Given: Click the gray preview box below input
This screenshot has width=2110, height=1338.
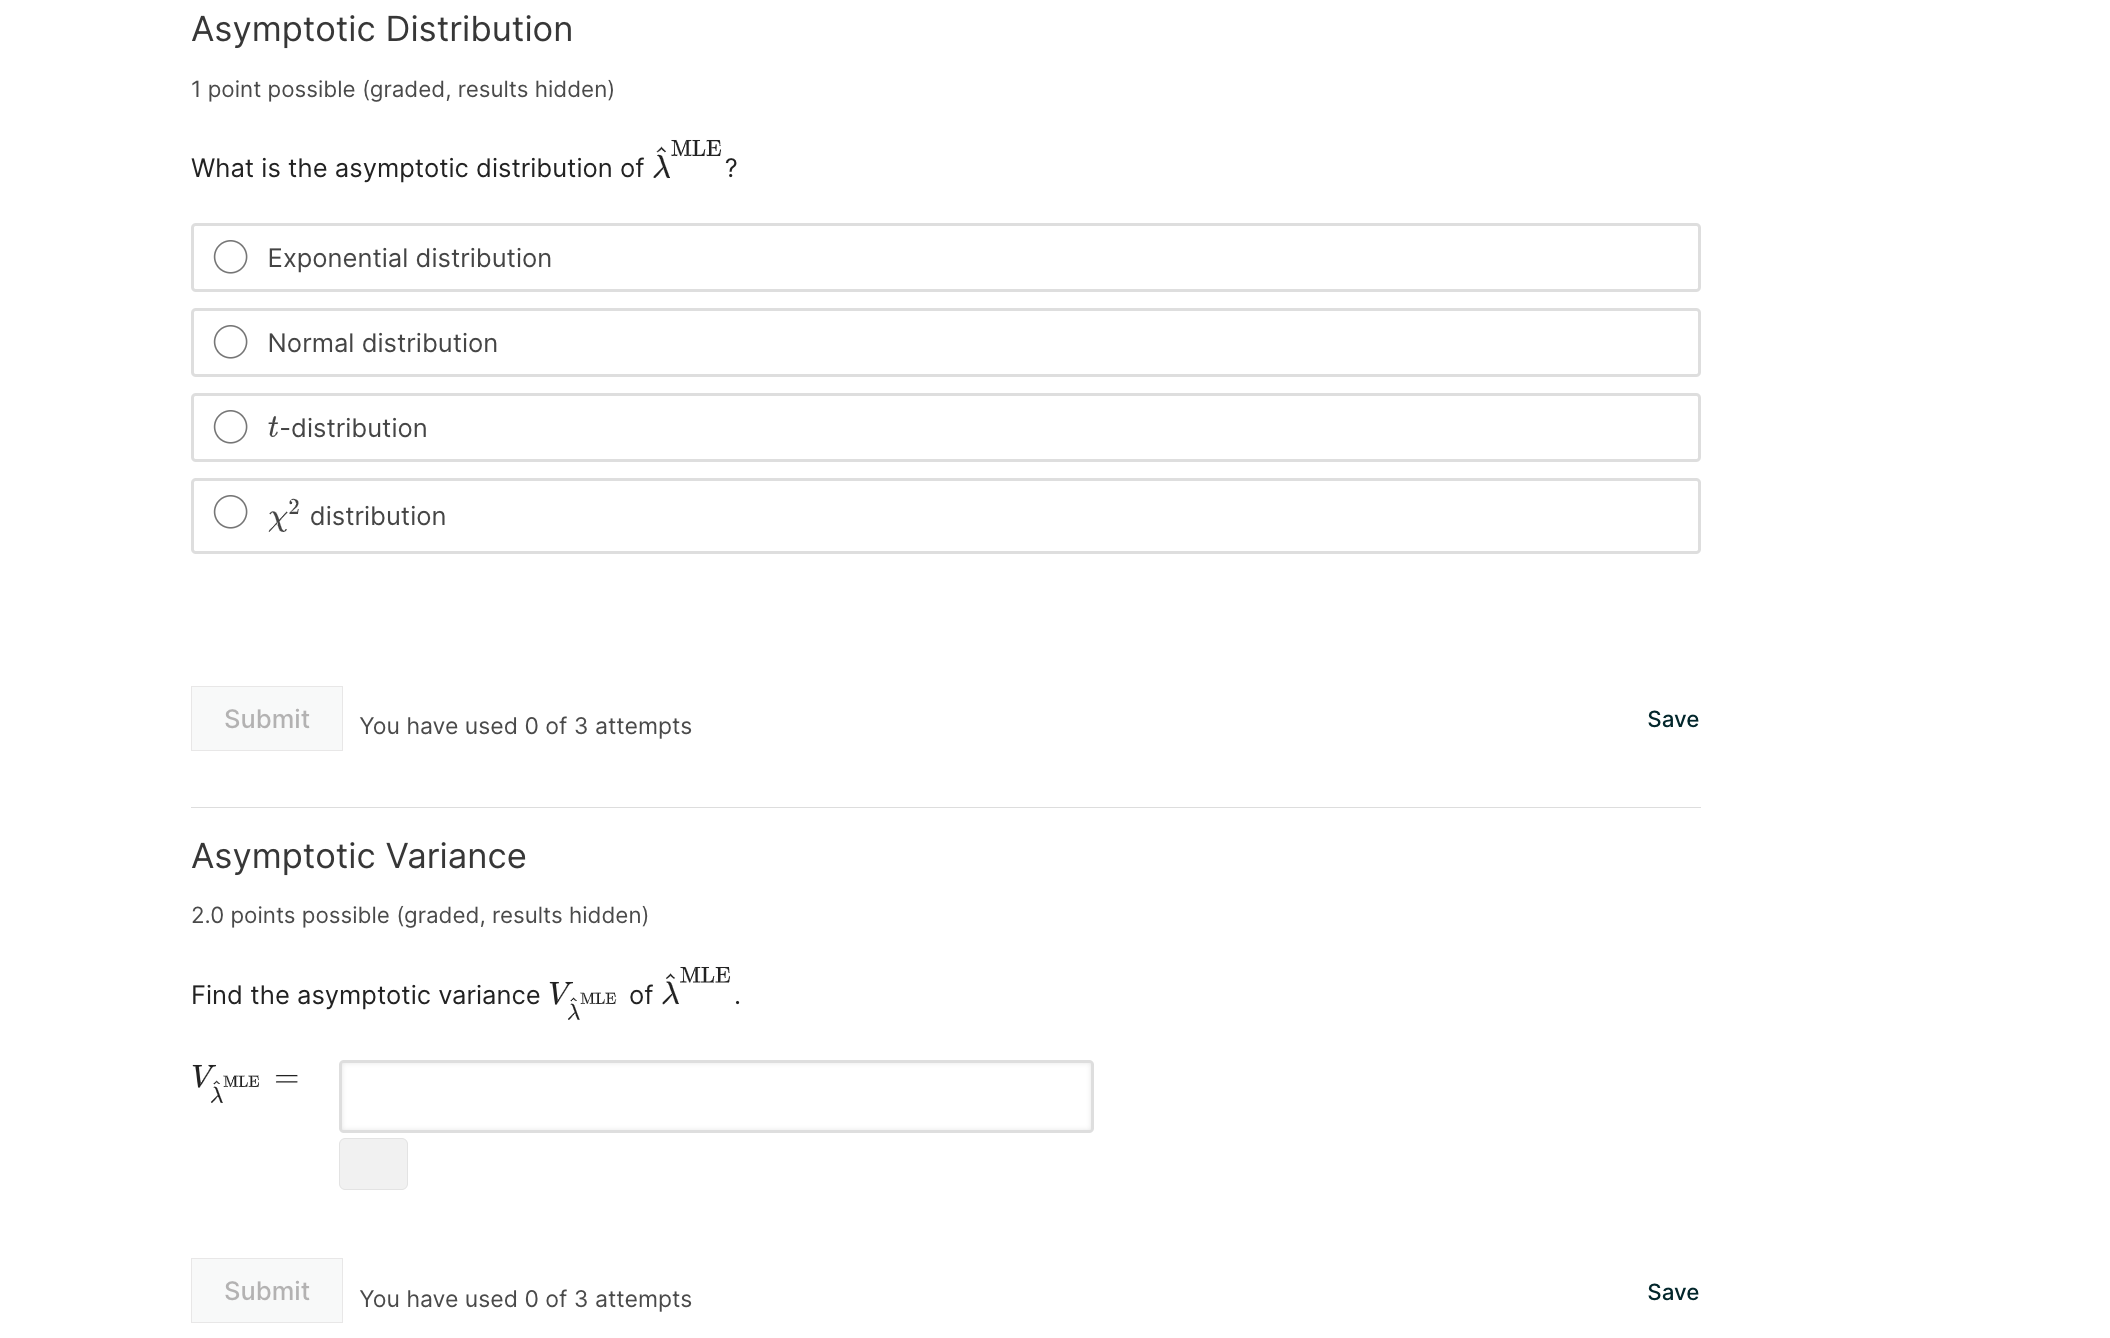Looking at the screenshot, I should (x=373, y=1164).
